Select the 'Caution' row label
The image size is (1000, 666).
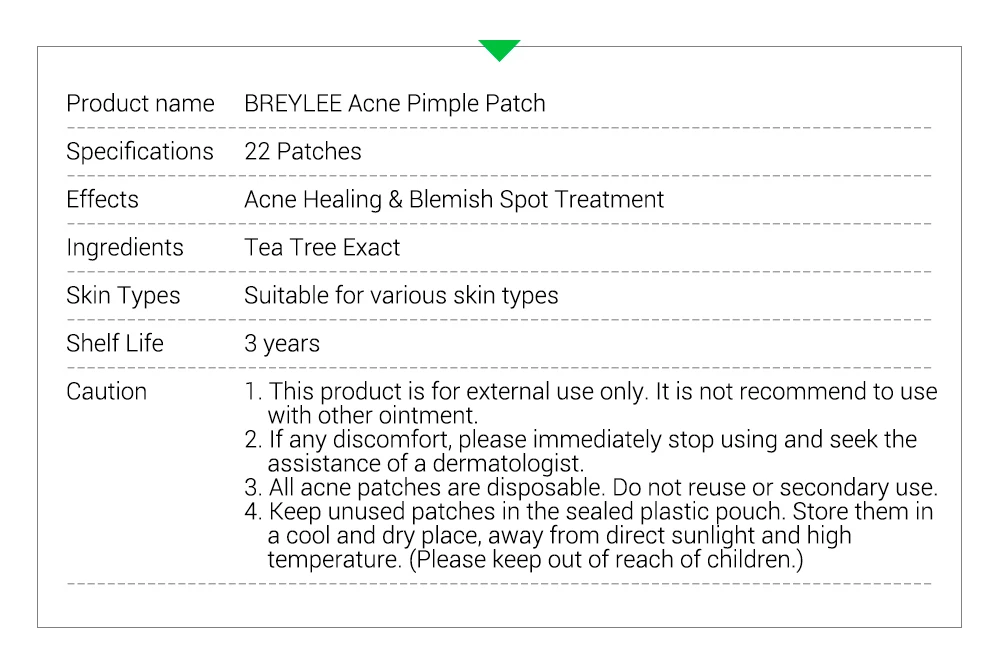tap(107, 391)
